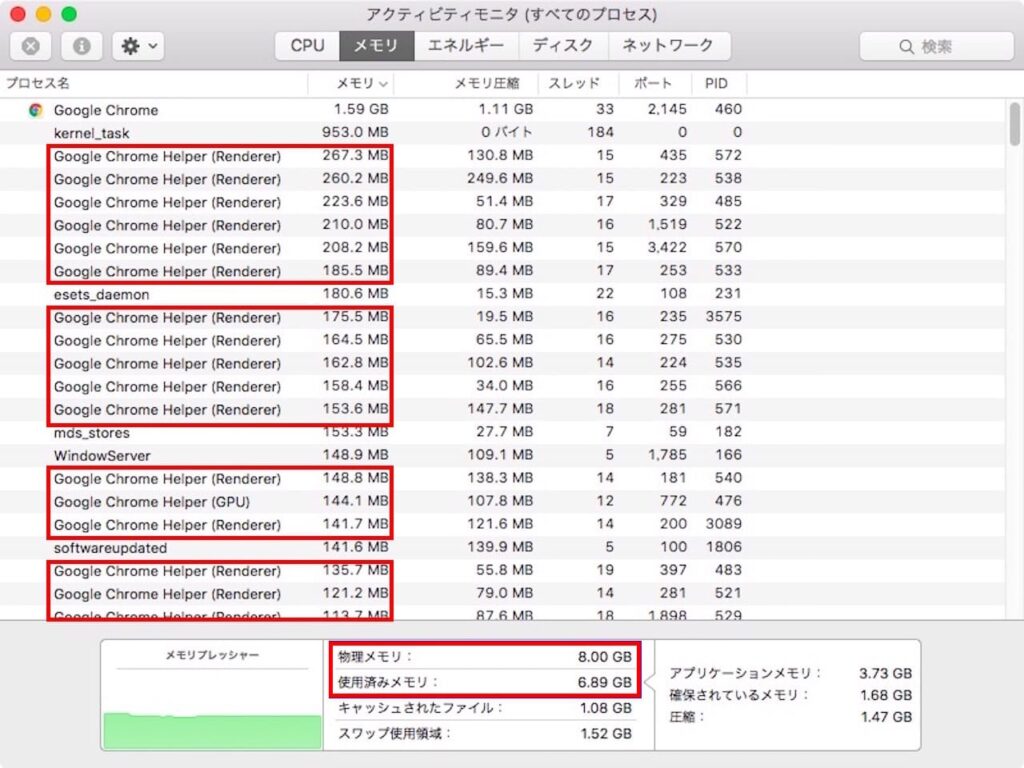The width and height of the screenshot is (1024, 768).
Task: Click スワップ使用領域 1.52 GB entry
Action: click(x=485, y=733)
